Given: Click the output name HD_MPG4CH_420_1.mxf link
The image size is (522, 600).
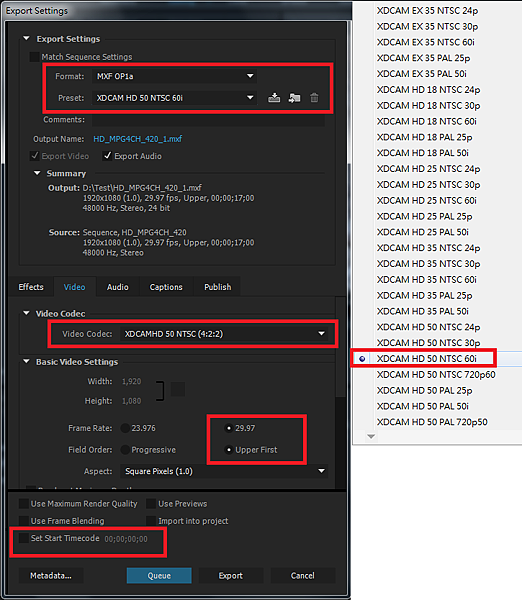Looking at the screenshot, I should pyautogui.click(x=138, y=139).
